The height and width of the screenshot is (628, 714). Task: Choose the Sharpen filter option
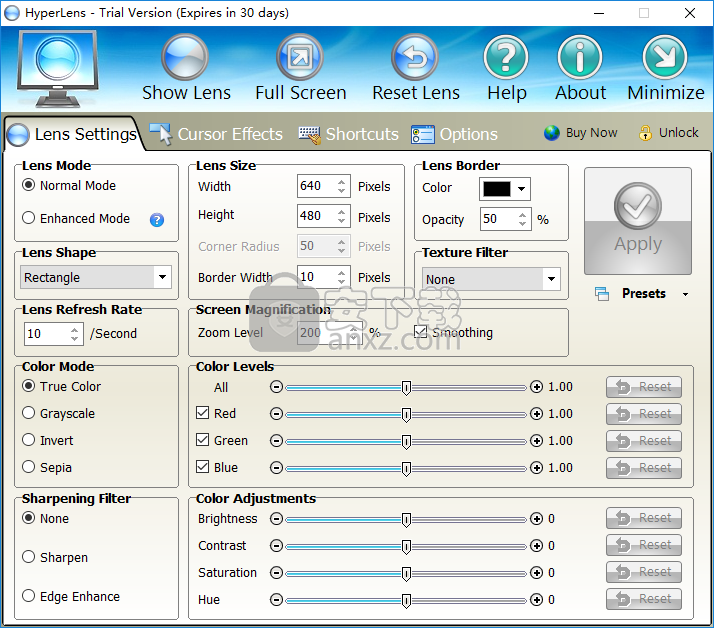coord(28,557)
